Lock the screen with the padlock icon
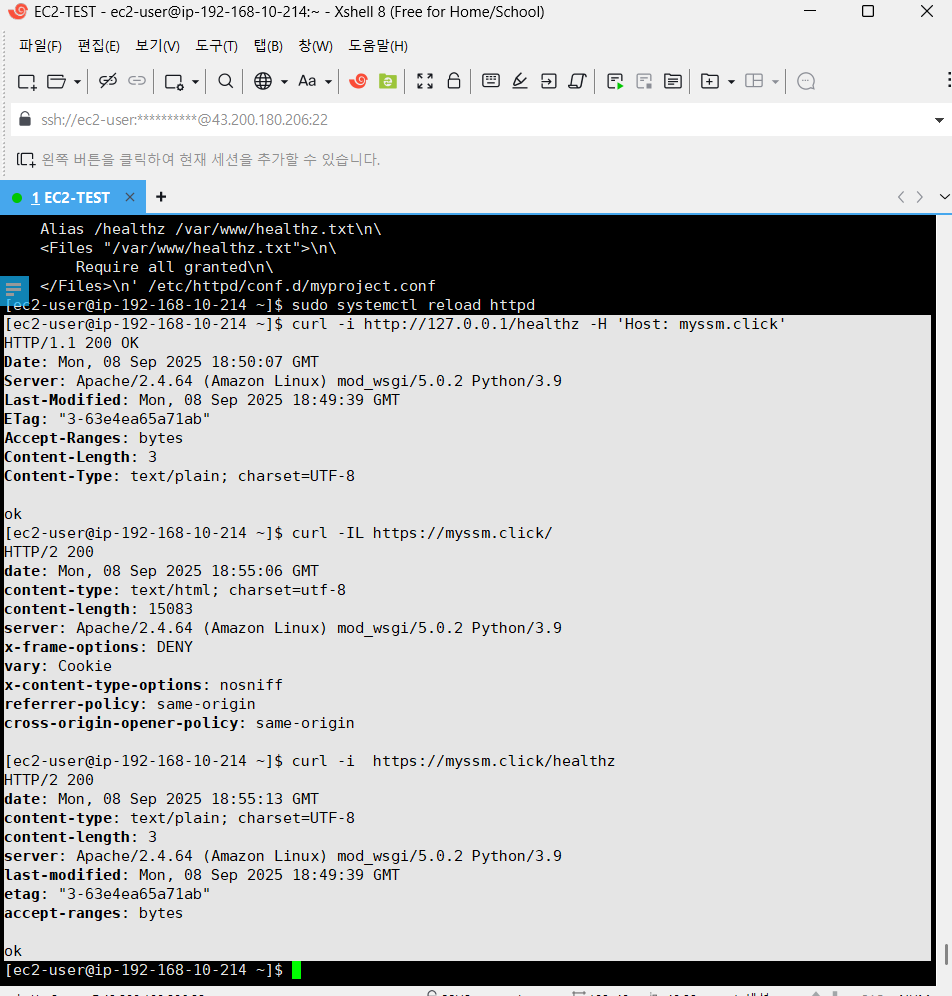The height and width of the screenshot is (996, 952). [453, 81]
